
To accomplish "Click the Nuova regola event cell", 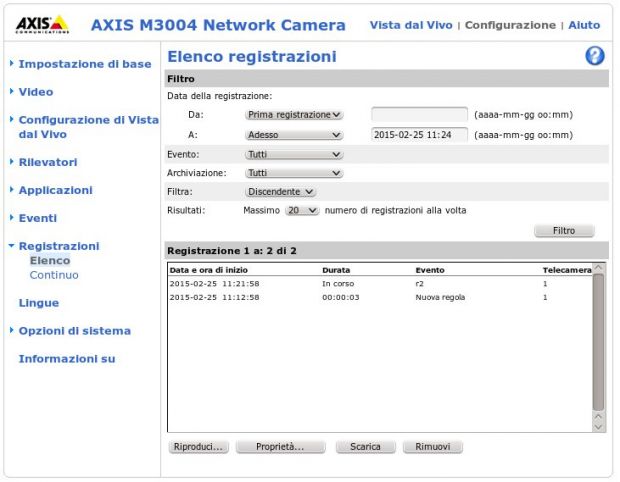I will (x=440, y=297).
